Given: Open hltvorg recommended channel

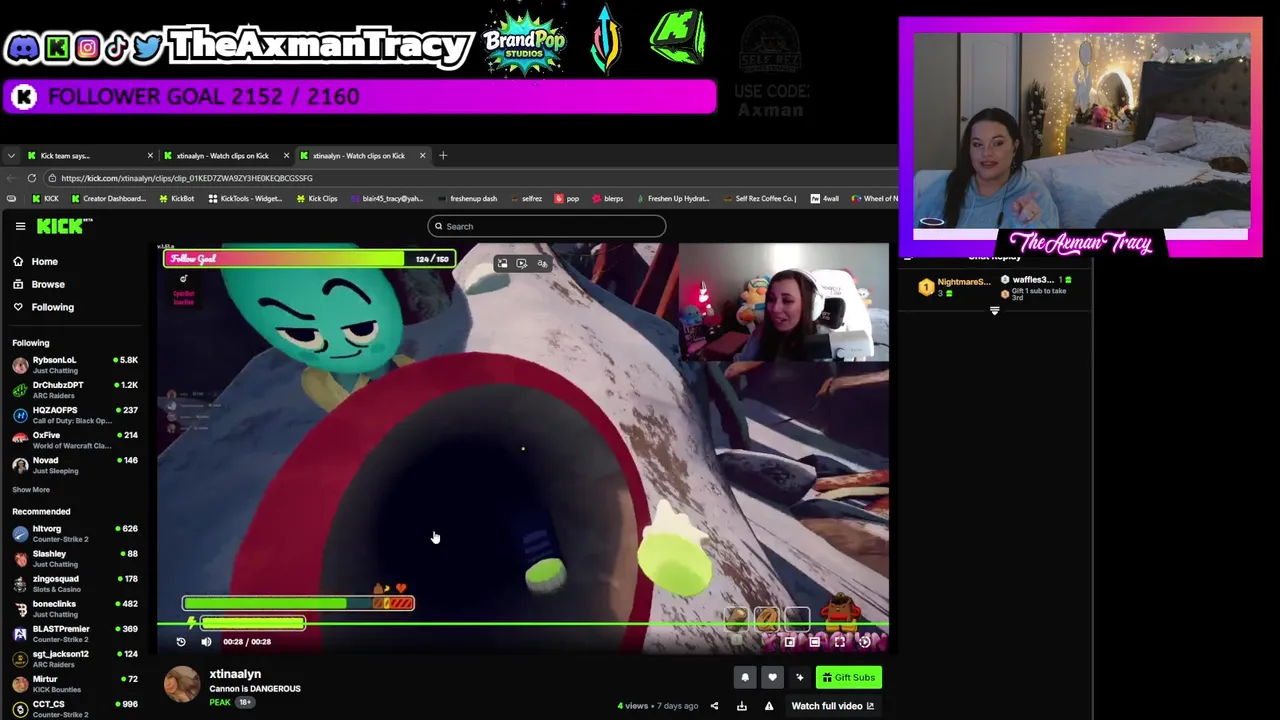Looking at the screenshot, I should point(75,533).
